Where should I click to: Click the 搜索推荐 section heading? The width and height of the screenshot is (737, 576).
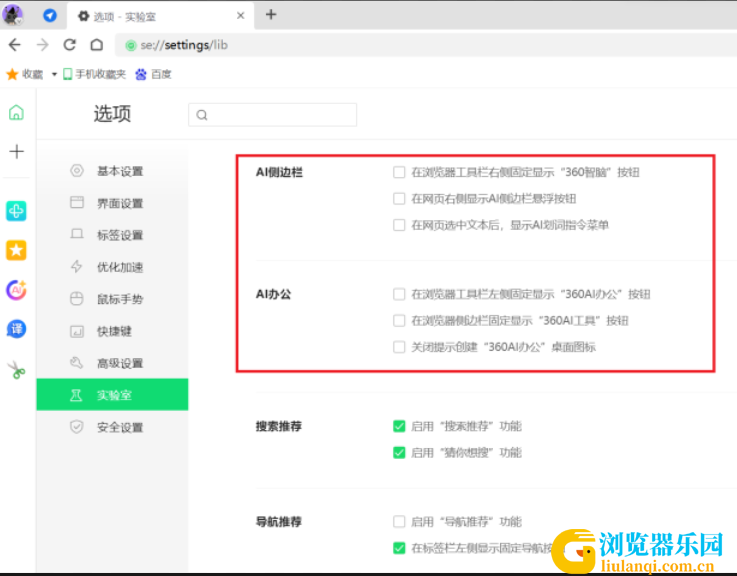click(x=279, y=426)
